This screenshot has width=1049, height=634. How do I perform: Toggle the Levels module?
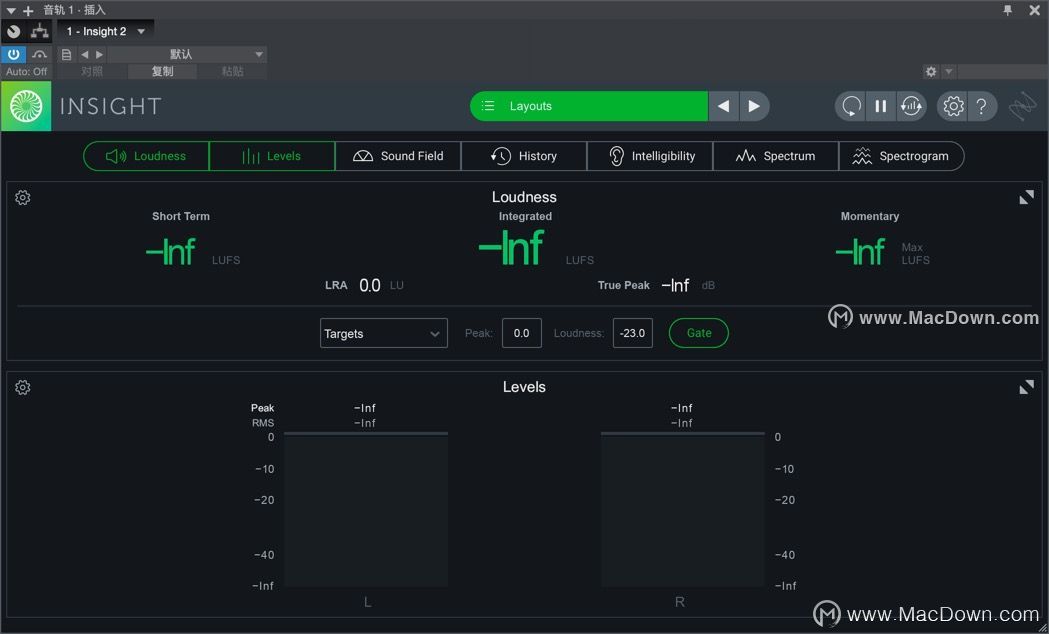(x=272, y=156)
